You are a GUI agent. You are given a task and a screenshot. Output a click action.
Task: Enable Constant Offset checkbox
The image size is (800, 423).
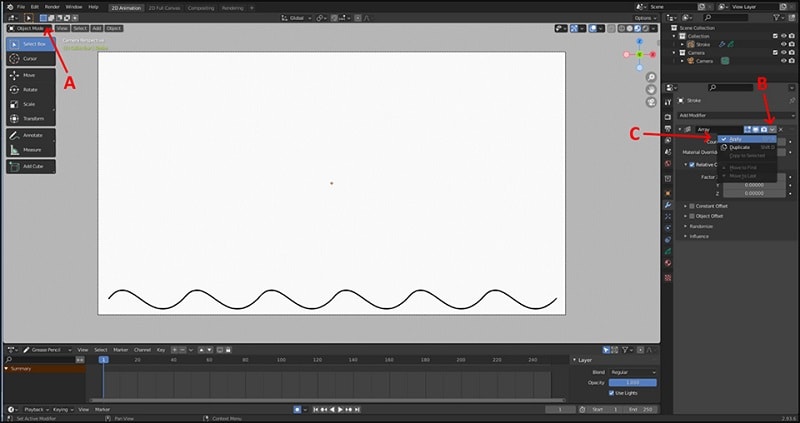click(x=692, y=206)
